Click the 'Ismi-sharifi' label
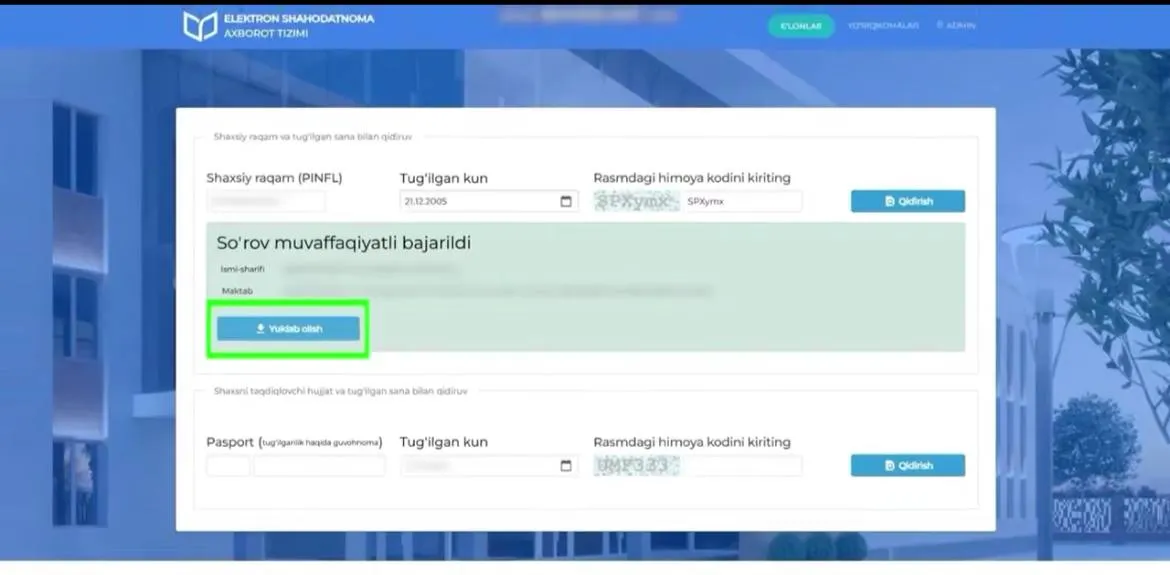 (243, 269)
